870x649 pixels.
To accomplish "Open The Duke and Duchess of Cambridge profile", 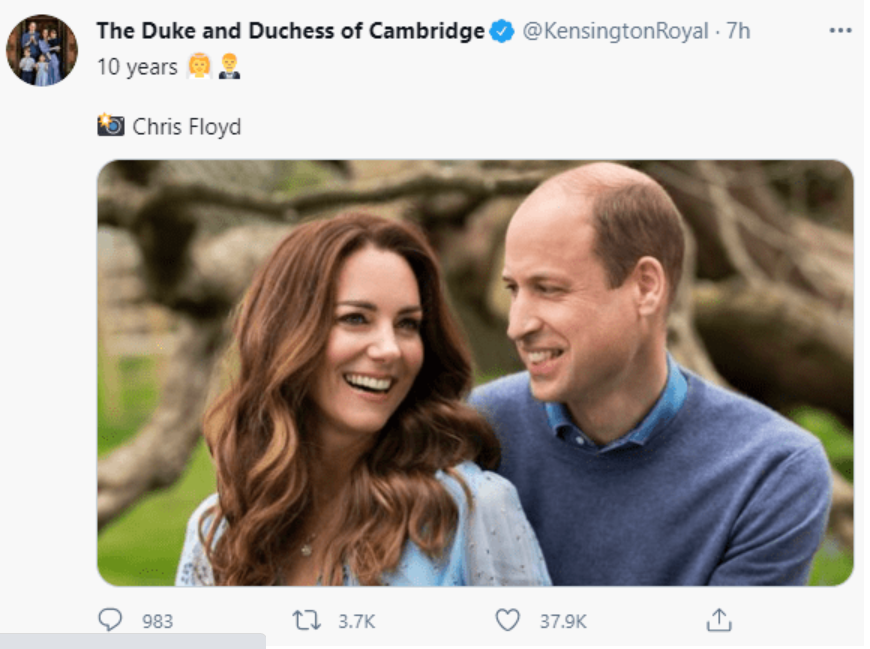I will click(x=290, y=31).
